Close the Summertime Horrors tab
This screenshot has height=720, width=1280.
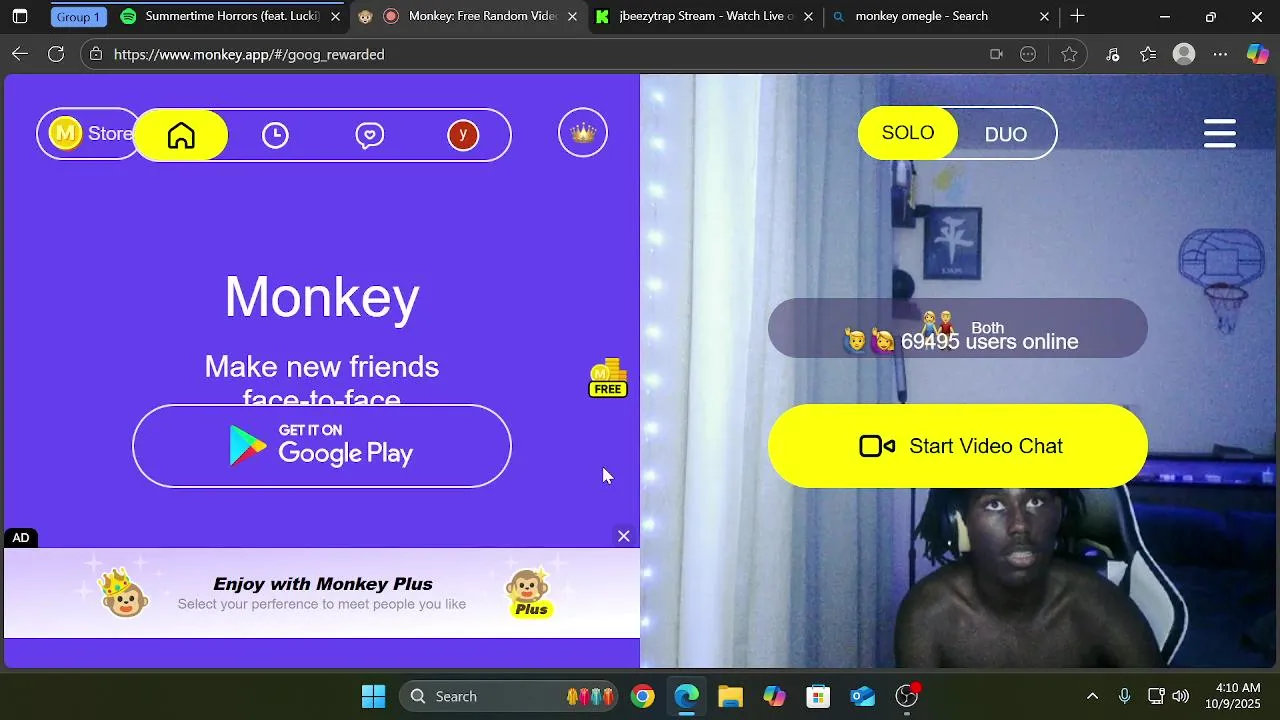tap(336, 17)
